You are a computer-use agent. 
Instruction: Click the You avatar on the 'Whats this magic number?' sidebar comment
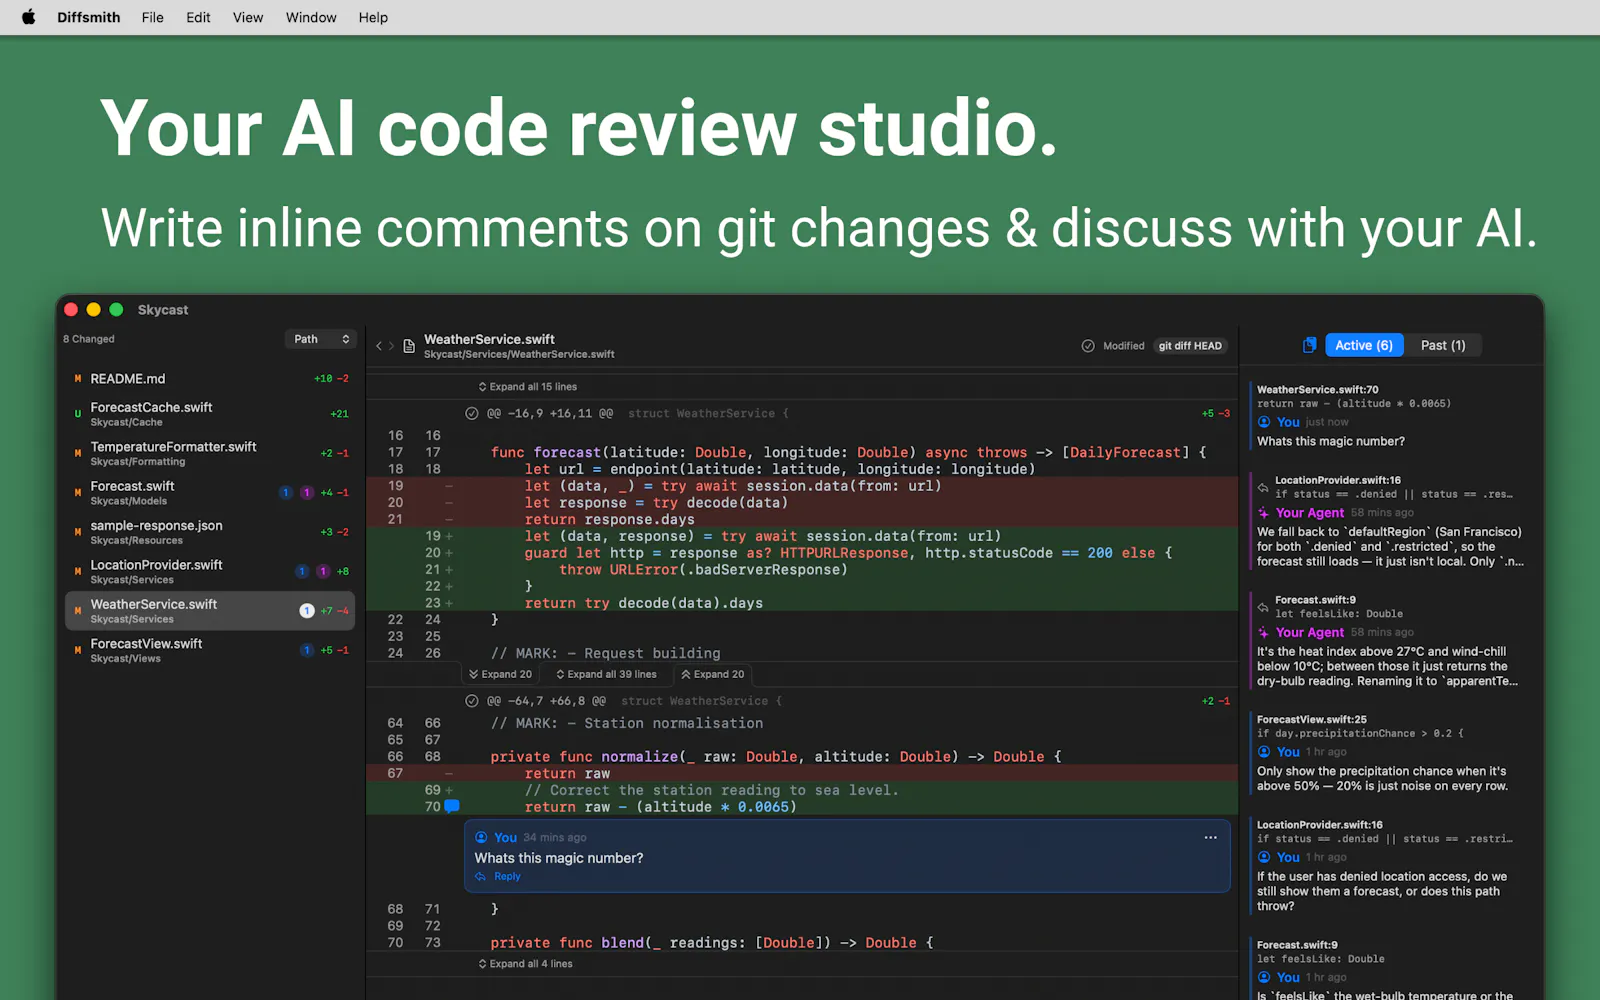click(1264, 422)
